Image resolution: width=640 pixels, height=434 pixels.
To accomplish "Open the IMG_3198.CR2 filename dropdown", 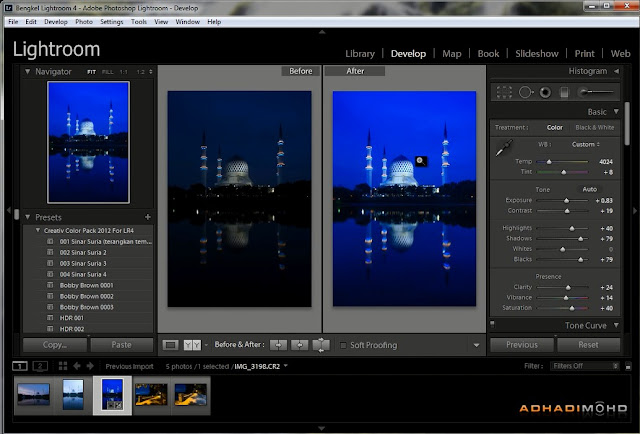I will 285,366.
